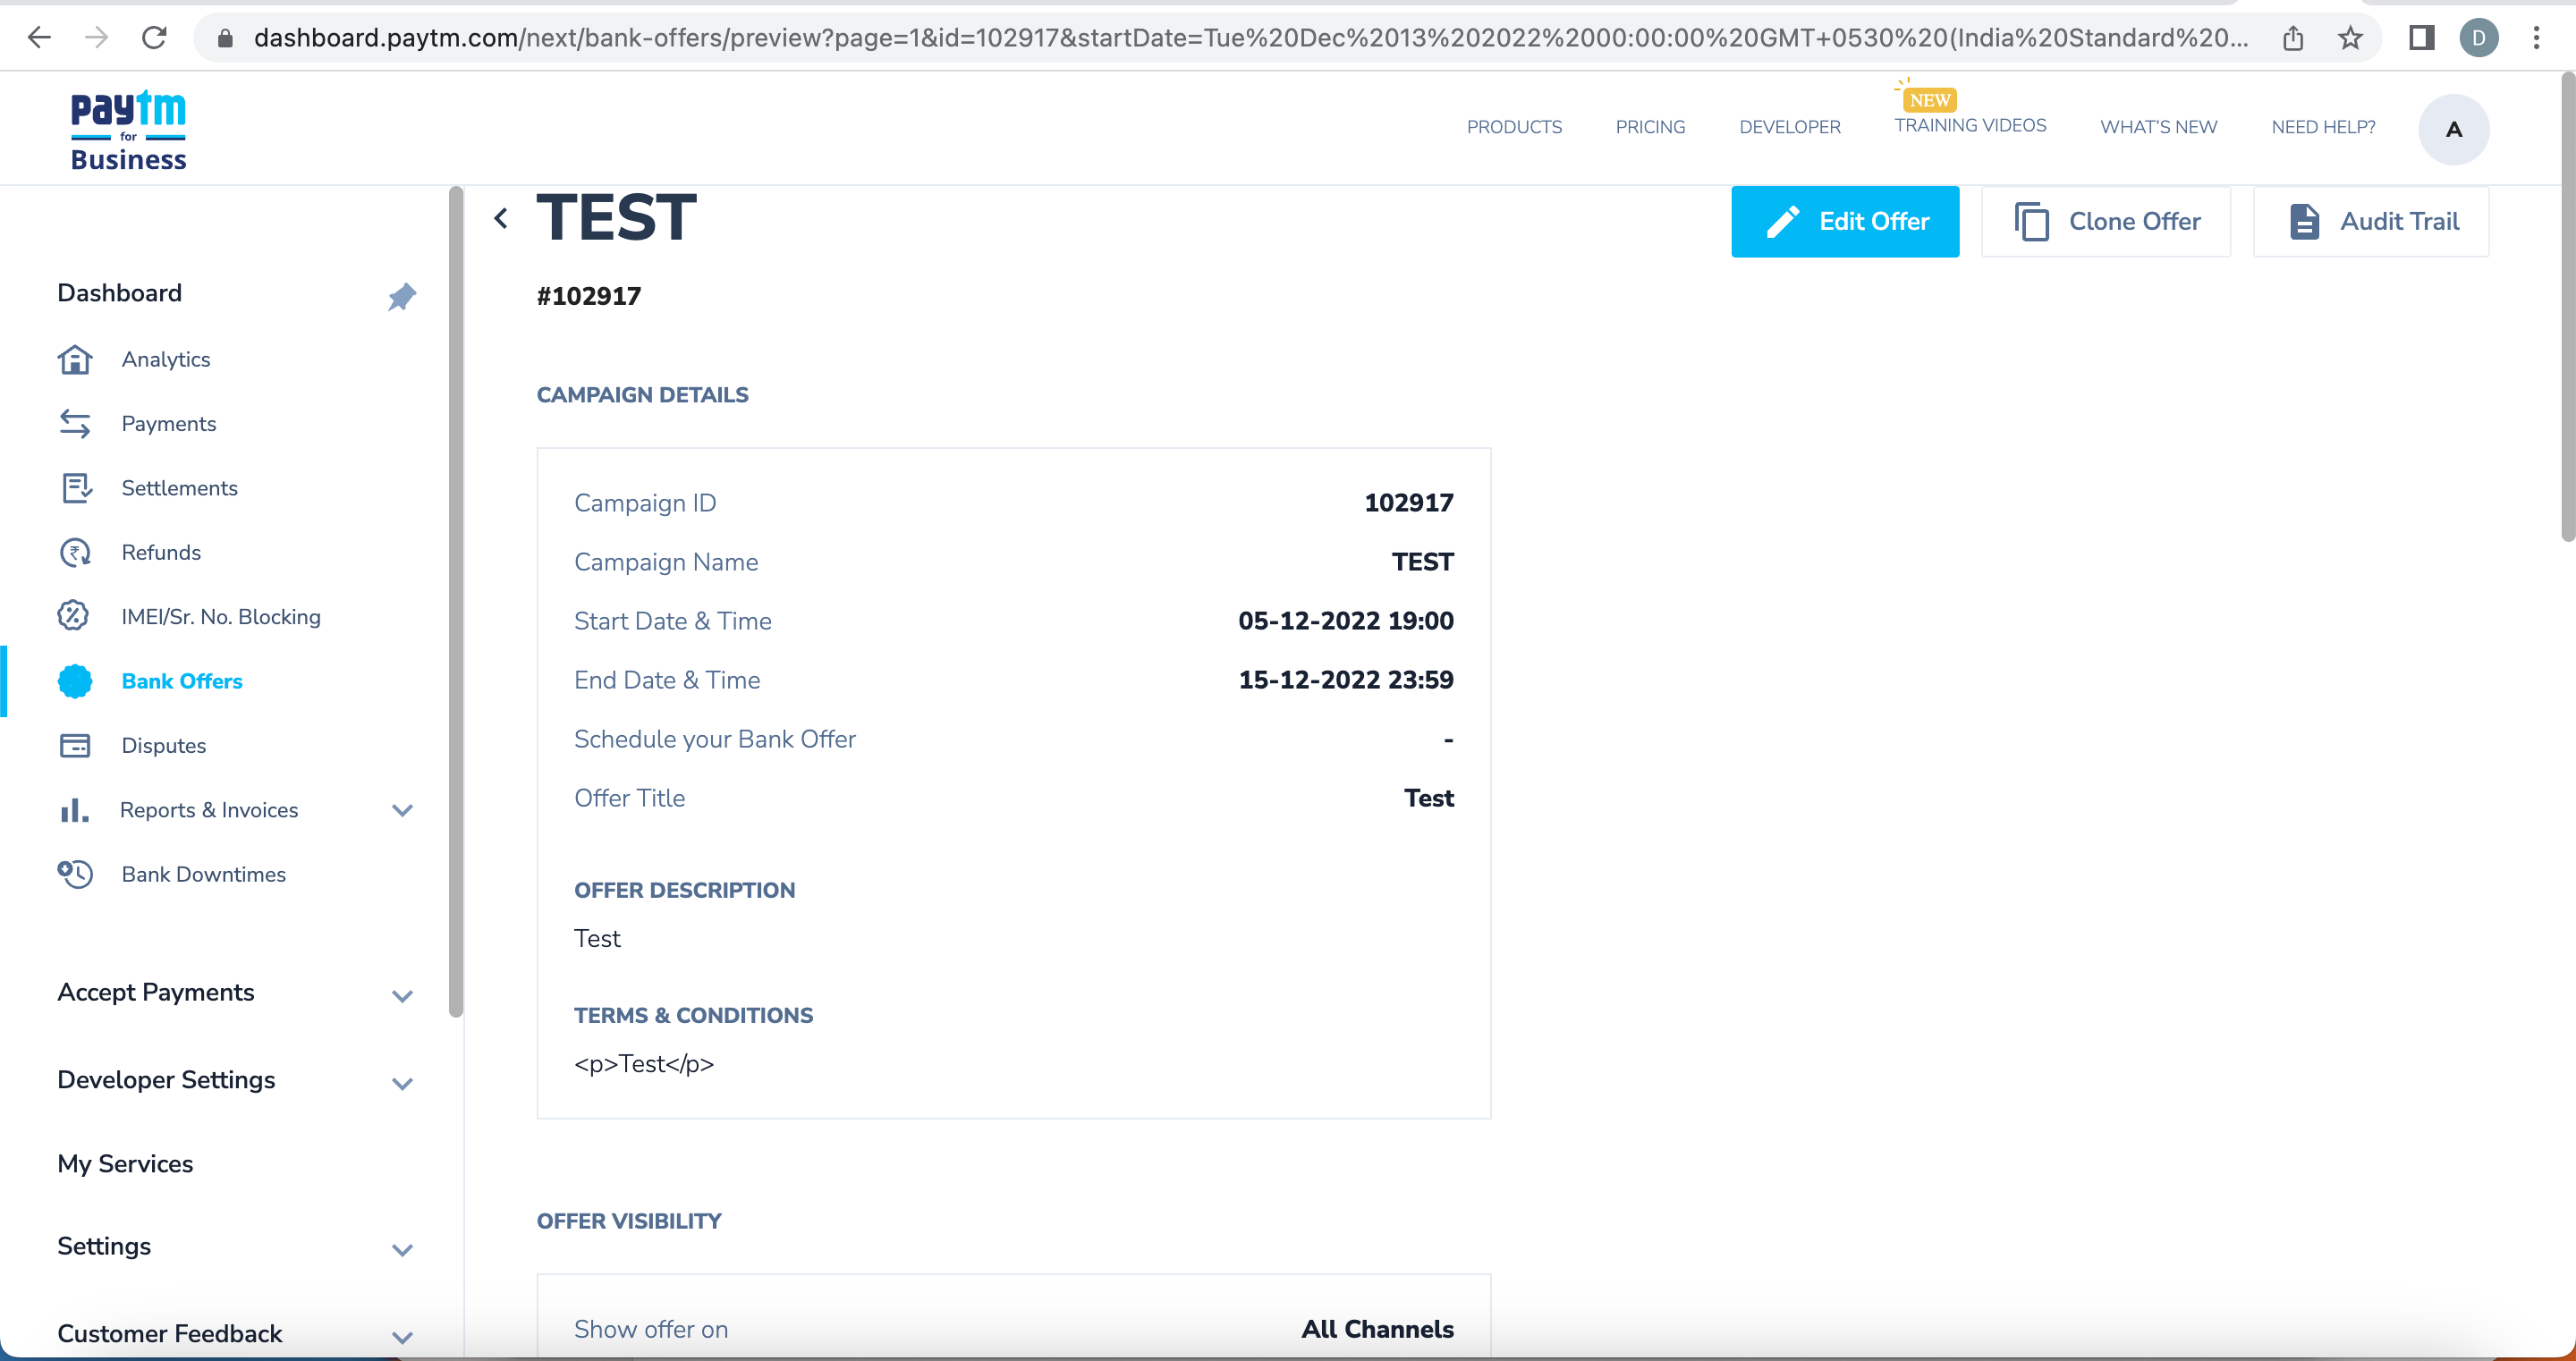Click the IMEI/Sr. No. Blocking icon
2576x1361 pixels.
pos(74,616)
